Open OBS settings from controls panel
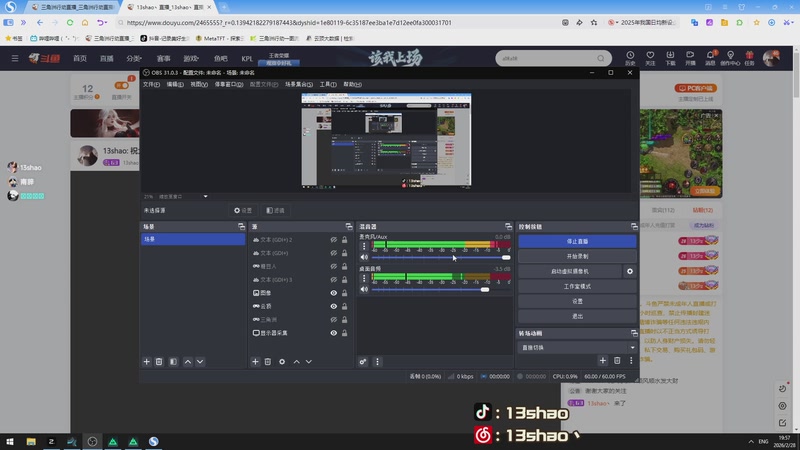 coord(577,301)
